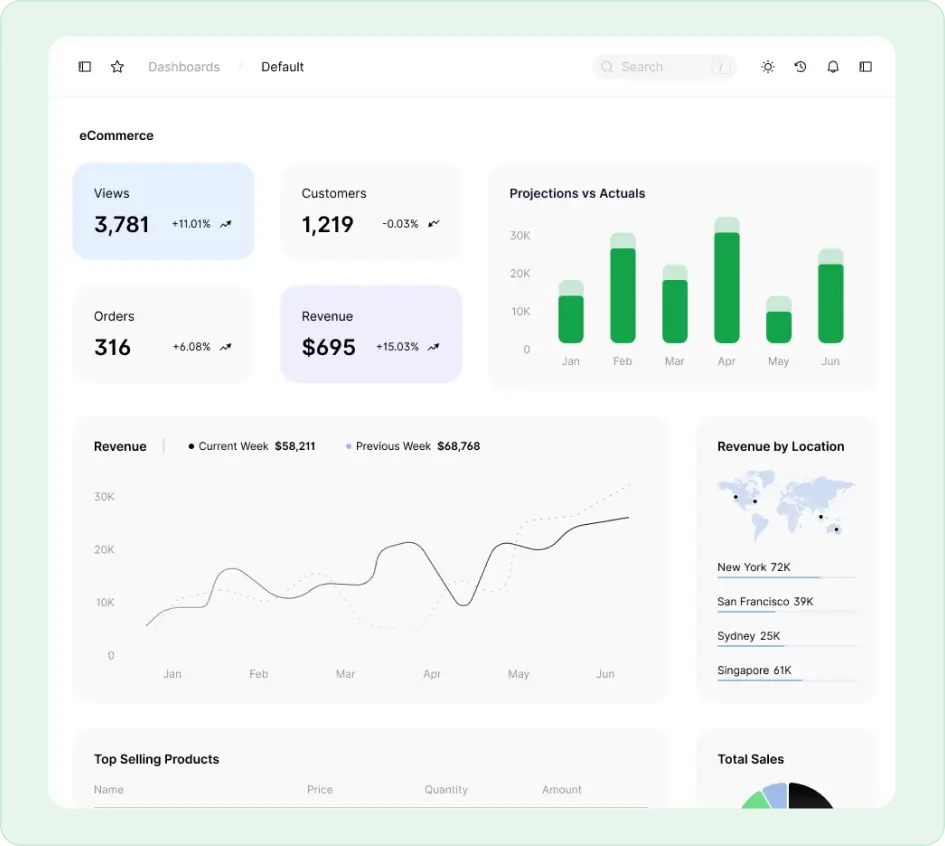Select the Default breadcrumb item

coord(282,67)
